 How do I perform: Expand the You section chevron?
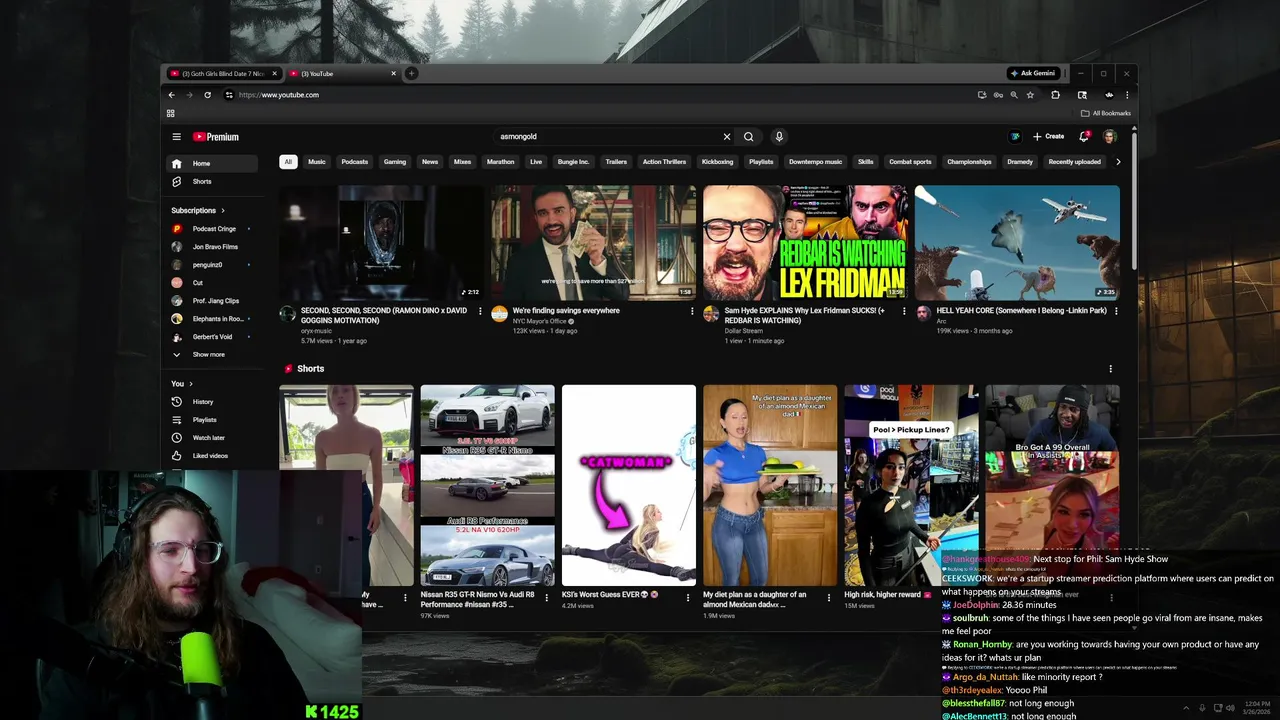click(191, 384)
